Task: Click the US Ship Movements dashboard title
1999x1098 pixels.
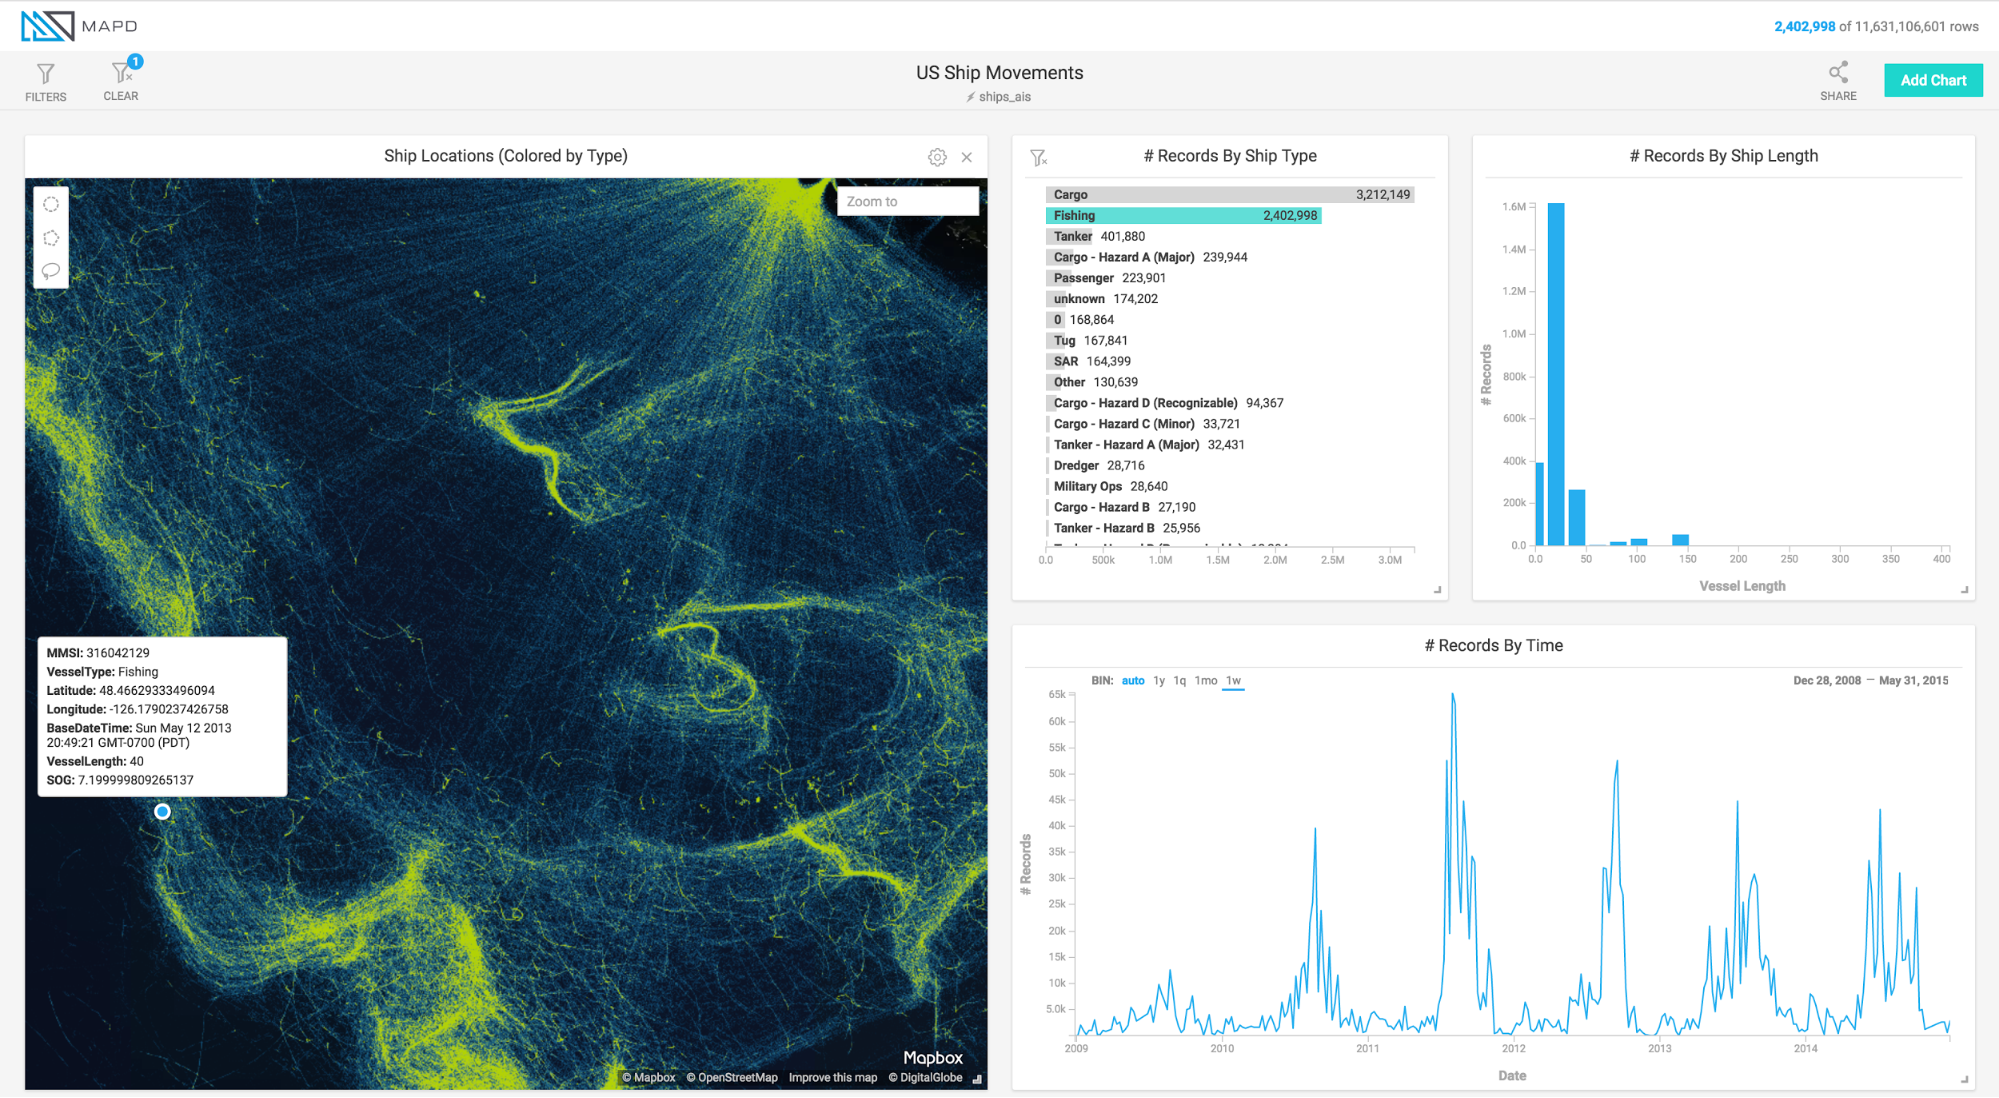Action: coord(1000,73)
